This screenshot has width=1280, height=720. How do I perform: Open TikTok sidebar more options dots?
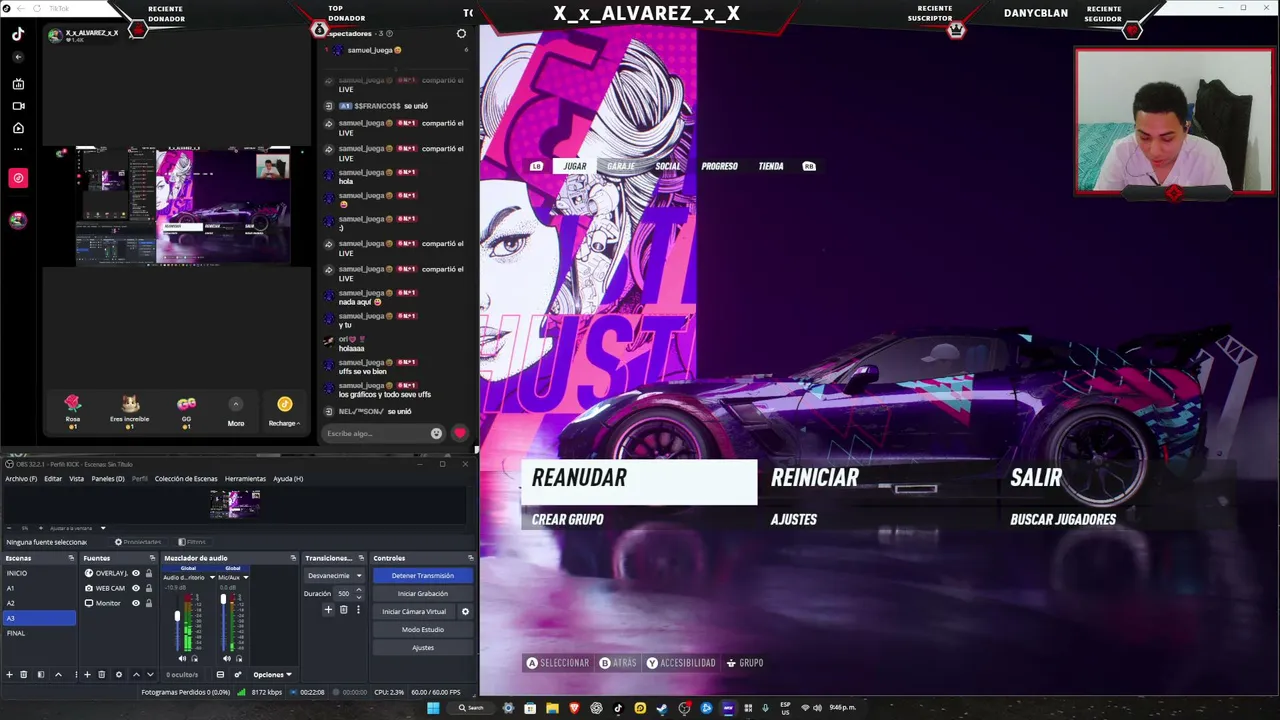pyautogui.click(x=18, y=149)
